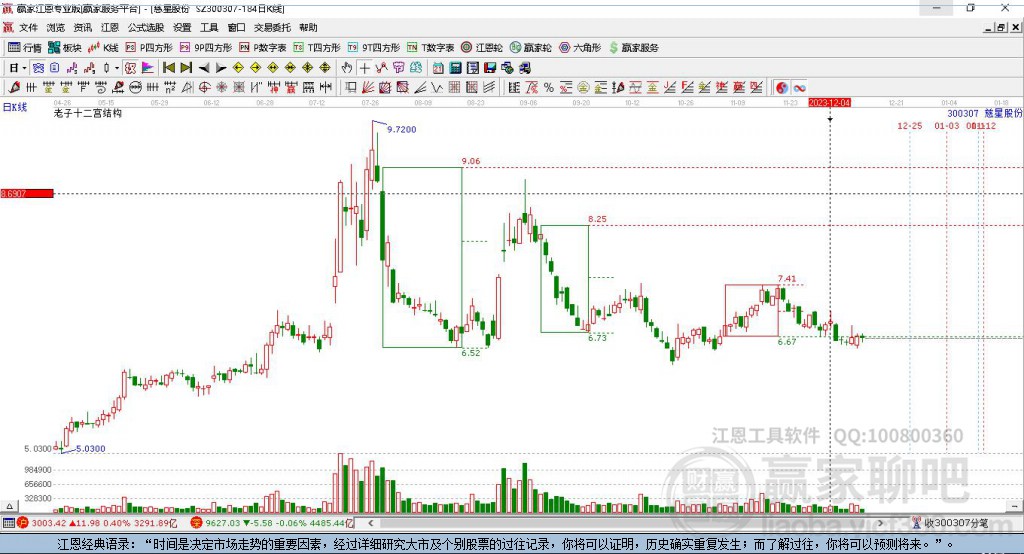Restore the inner chart window
Screen dimensions: 1024x554
click(1001, 27)
